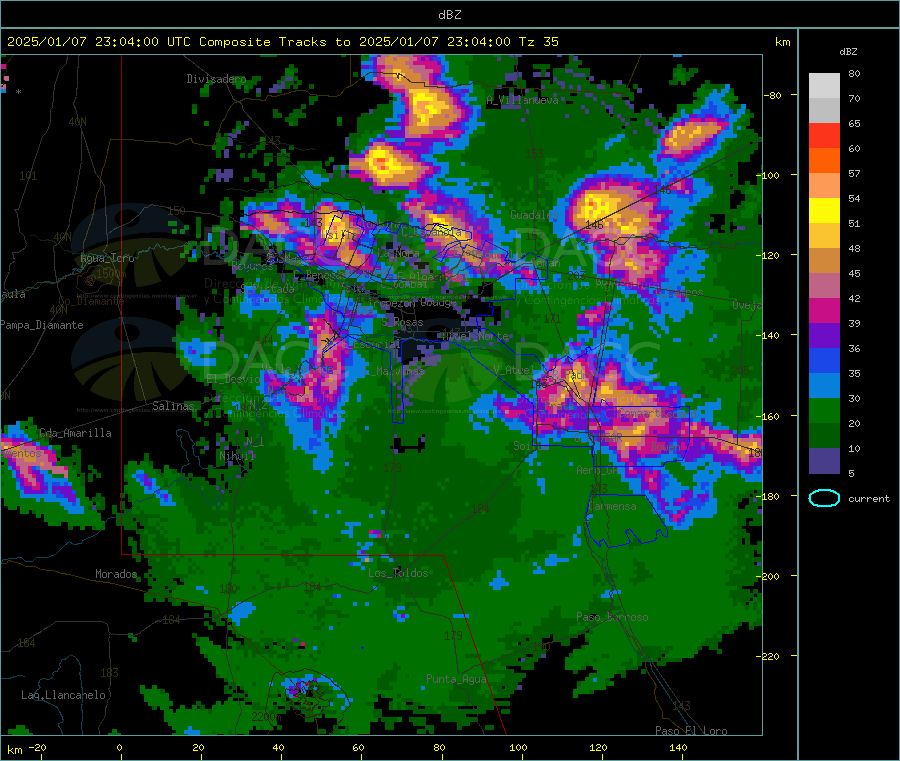Click the '100' tick on bottom axis
This screenshot has width=900, height=761.
point(518,747)
